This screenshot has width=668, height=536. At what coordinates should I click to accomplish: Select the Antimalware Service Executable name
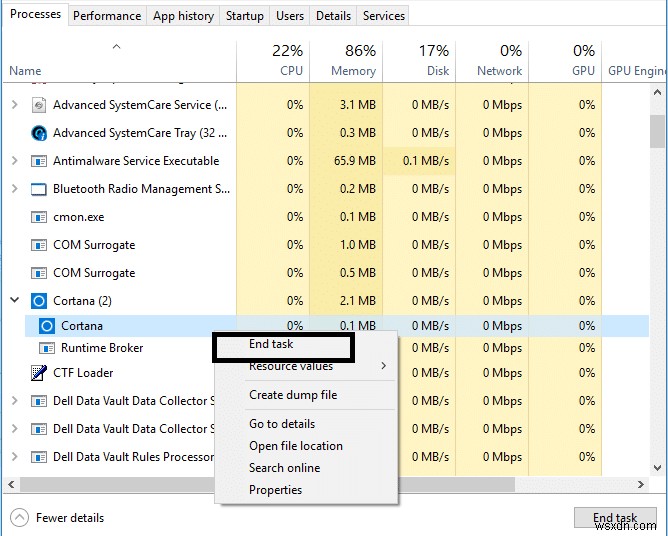click(x=136, y=161)
